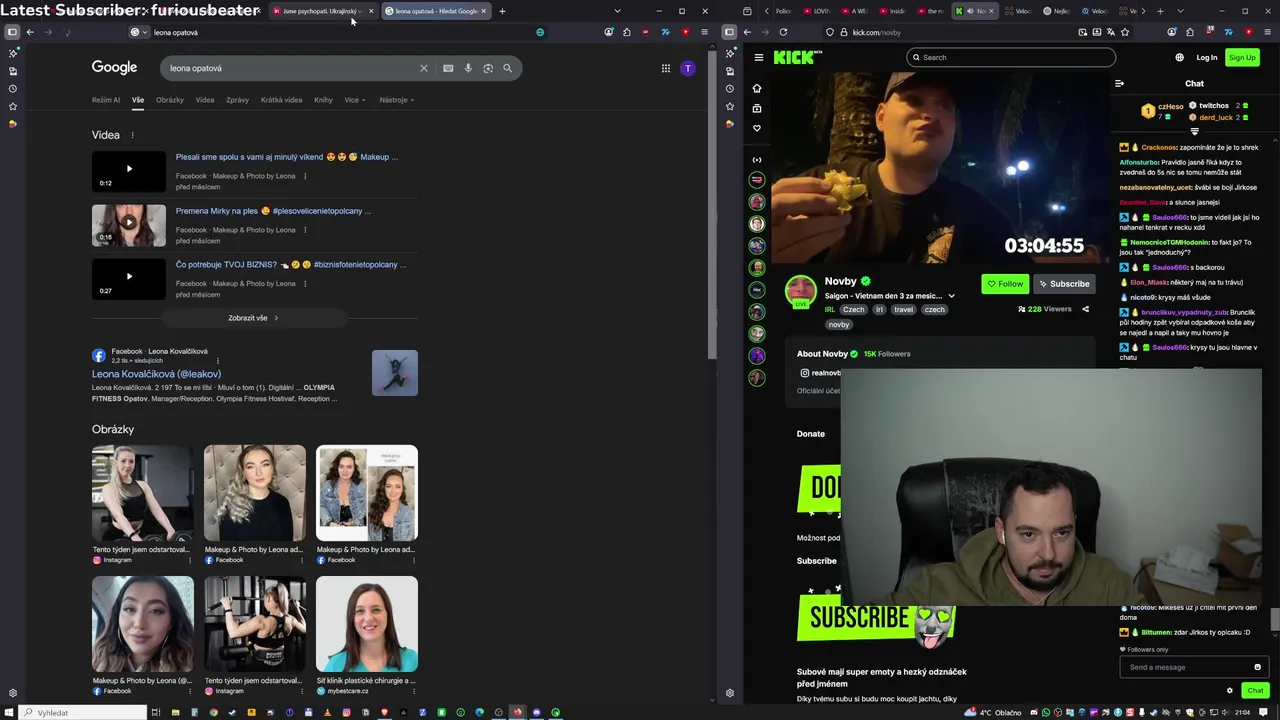This screenshot has height=720, width=1280.
Task: Follow the Novby channel
Action: pyautogui.click(x=1005, y=284)
